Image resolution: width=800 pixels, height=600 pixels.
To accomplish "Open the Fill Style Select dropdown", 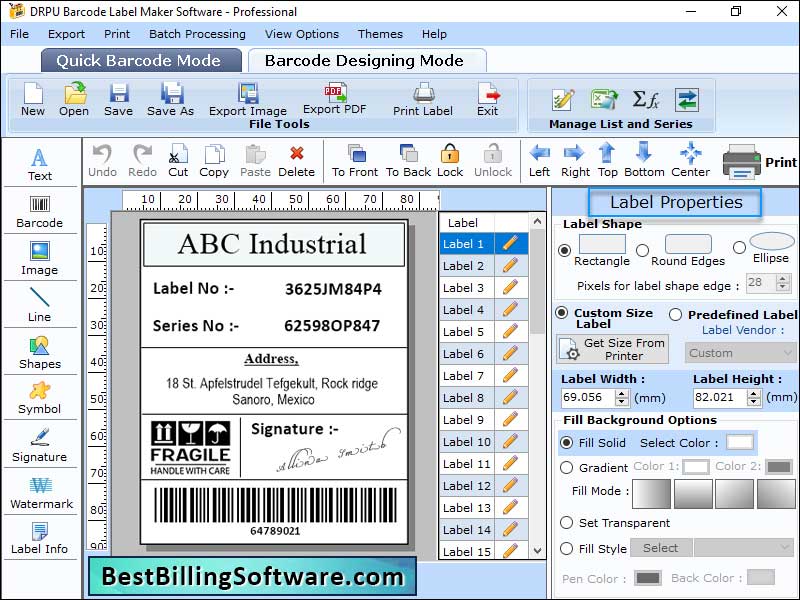I will 661,547.
